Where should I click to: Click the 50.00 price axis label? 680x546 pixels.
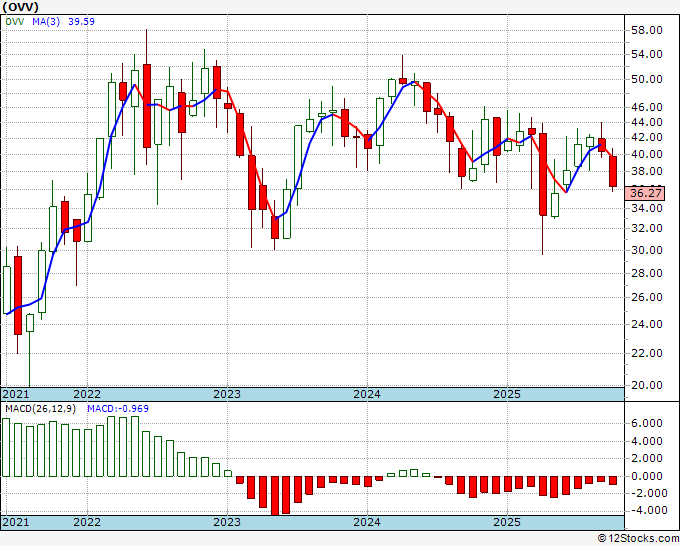647,79
